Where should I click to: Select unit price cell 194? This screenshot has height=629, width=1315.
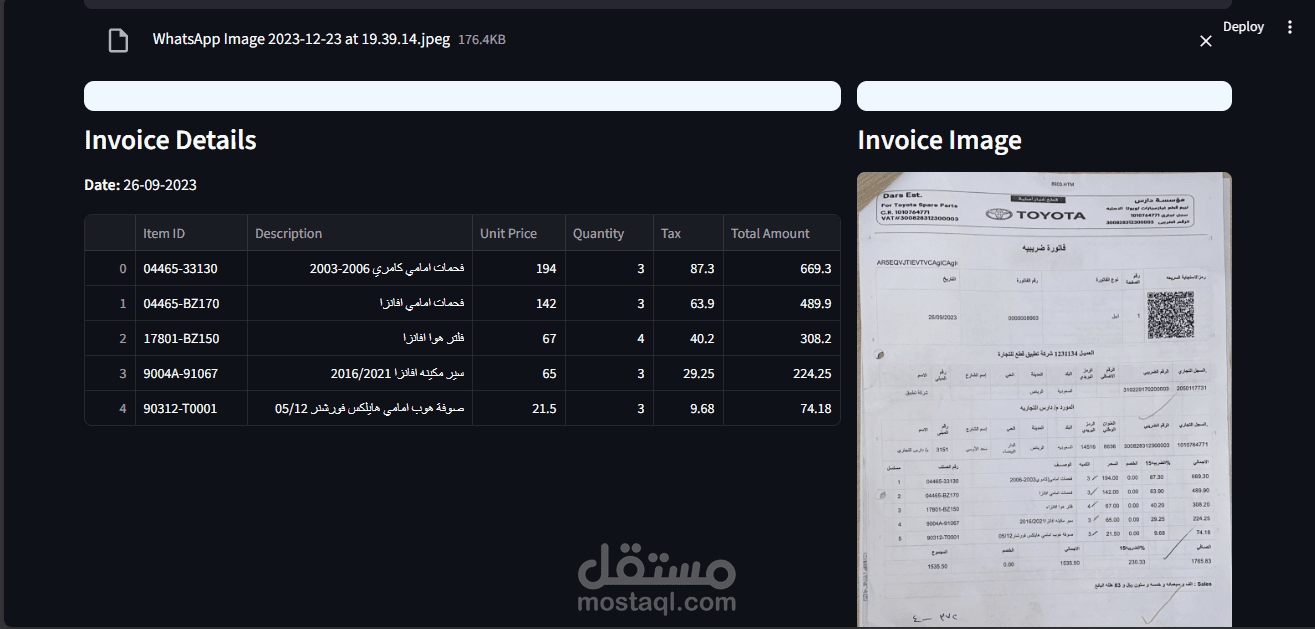click(x=519, y=269)
